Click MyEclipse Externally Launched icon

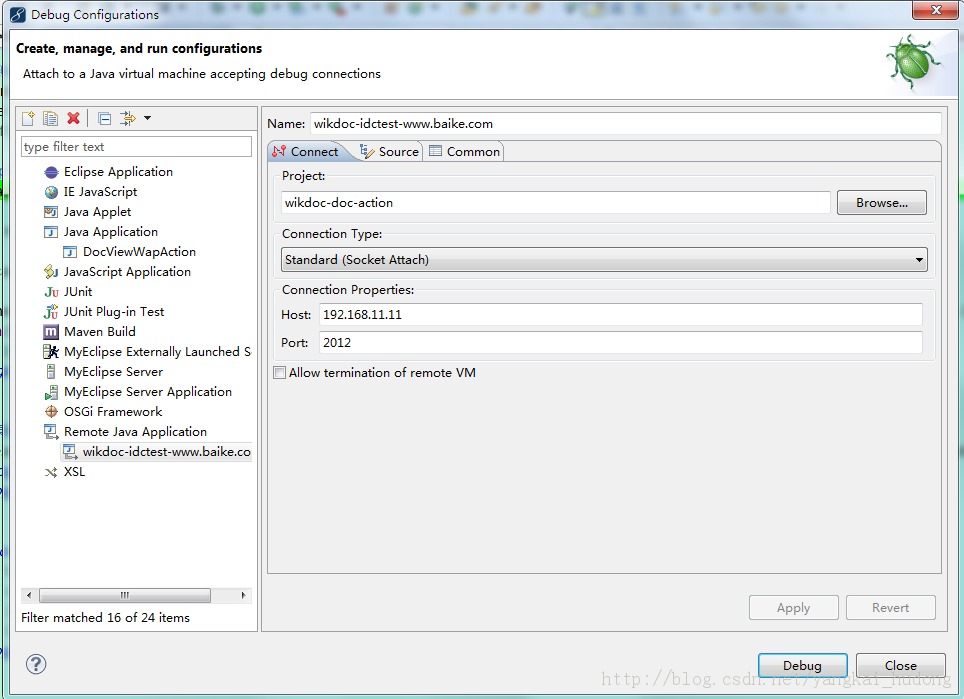pos(52,352)
